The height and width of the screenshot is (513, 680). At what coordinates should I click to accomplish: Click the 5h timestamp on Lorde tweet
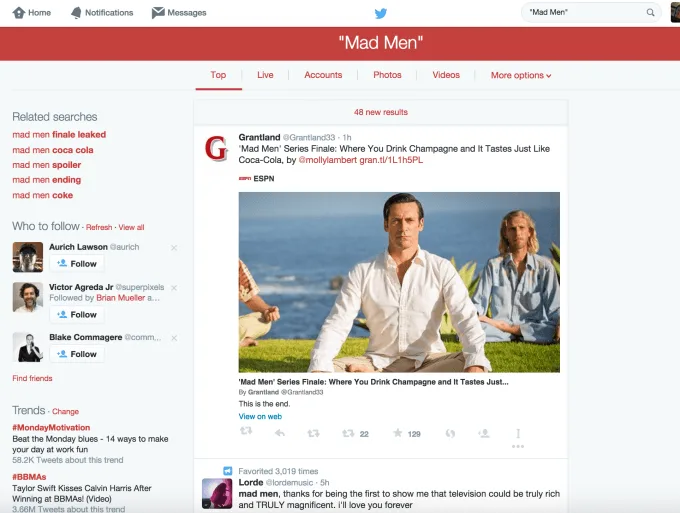[x=325, y=483]
